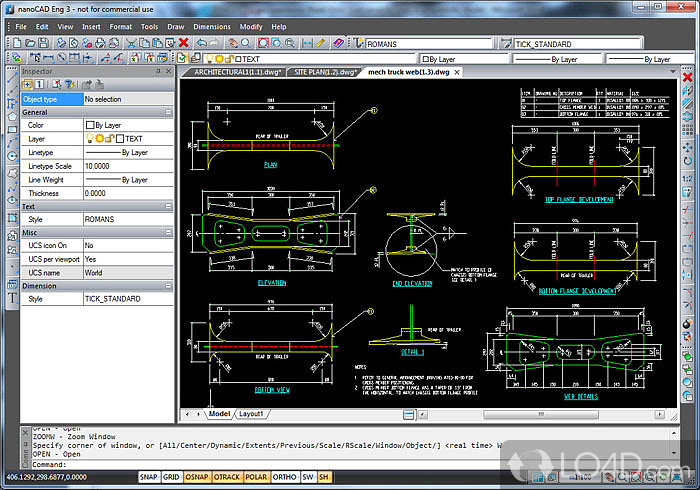Open the TEXT layer dropdown in toolbar

coord(309,58)
